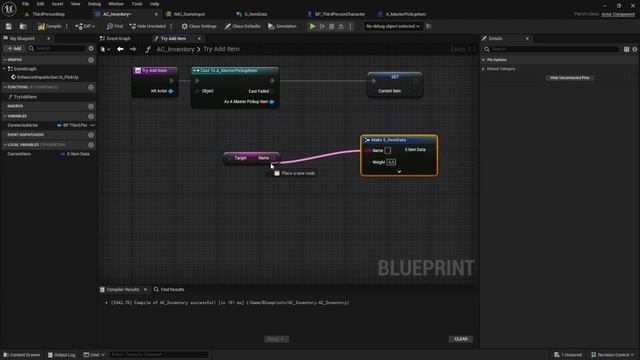Close the Try Add Item graph tab
This screenshot has height=360, width=640.
coord(199,38)
